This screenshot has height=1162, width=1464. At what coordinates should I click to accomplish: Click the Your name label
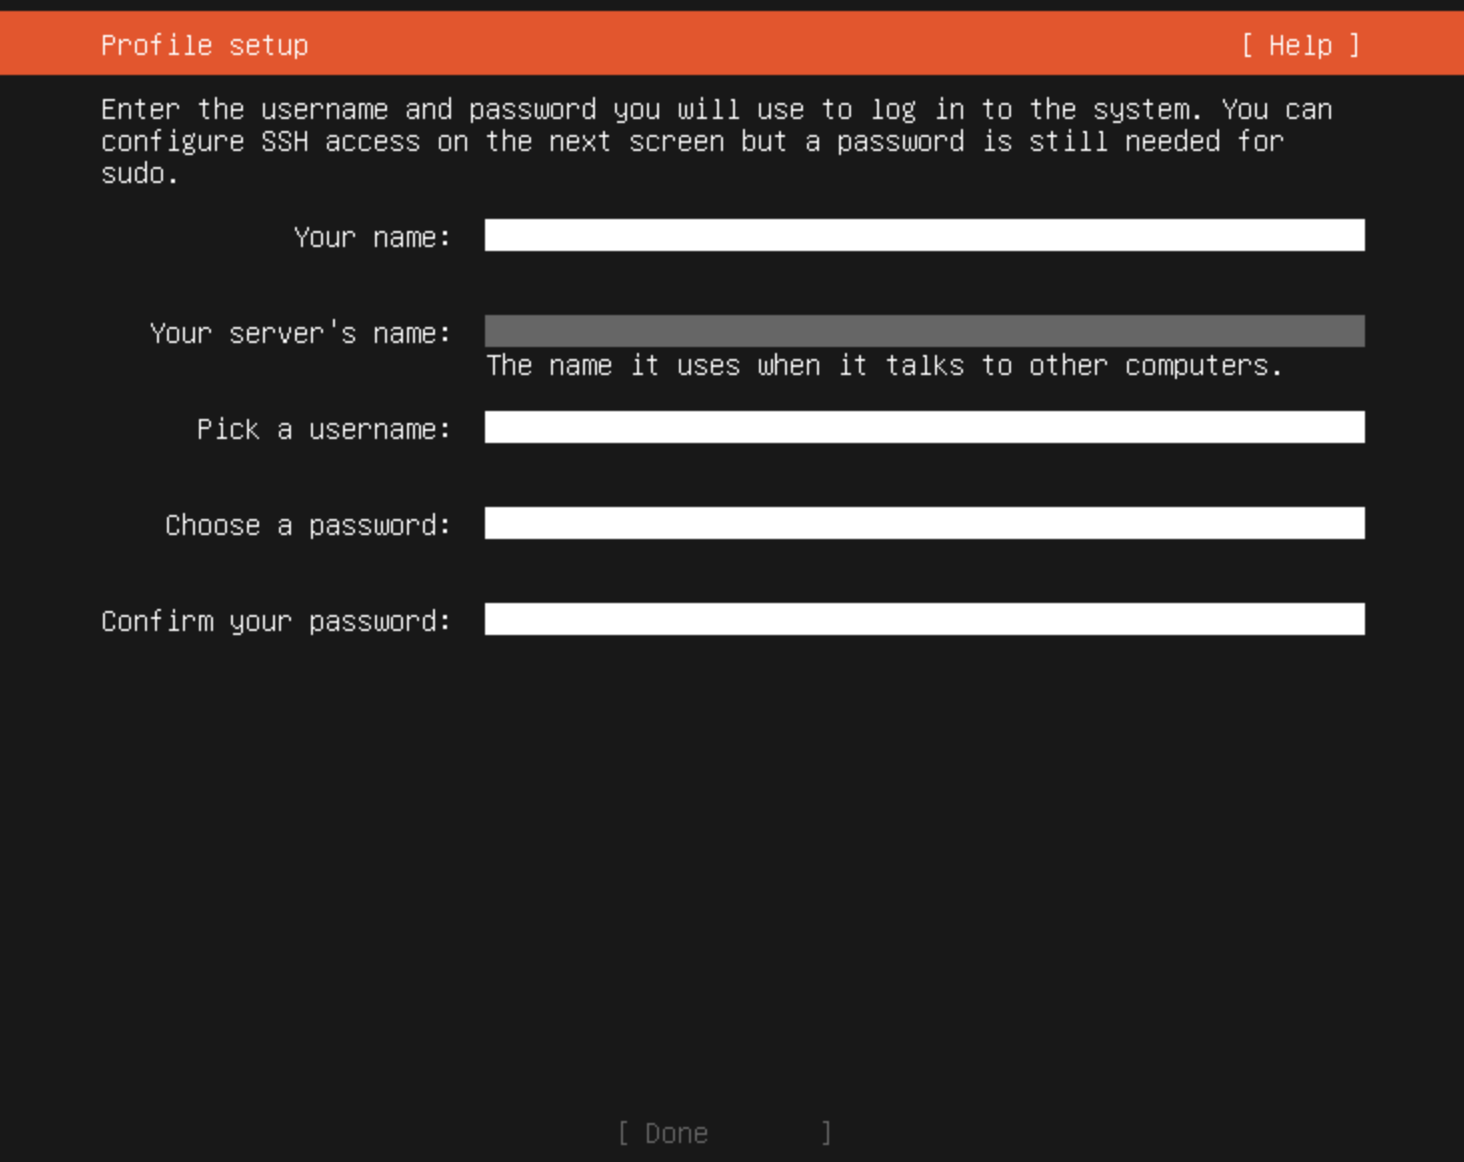coord(371,237)
